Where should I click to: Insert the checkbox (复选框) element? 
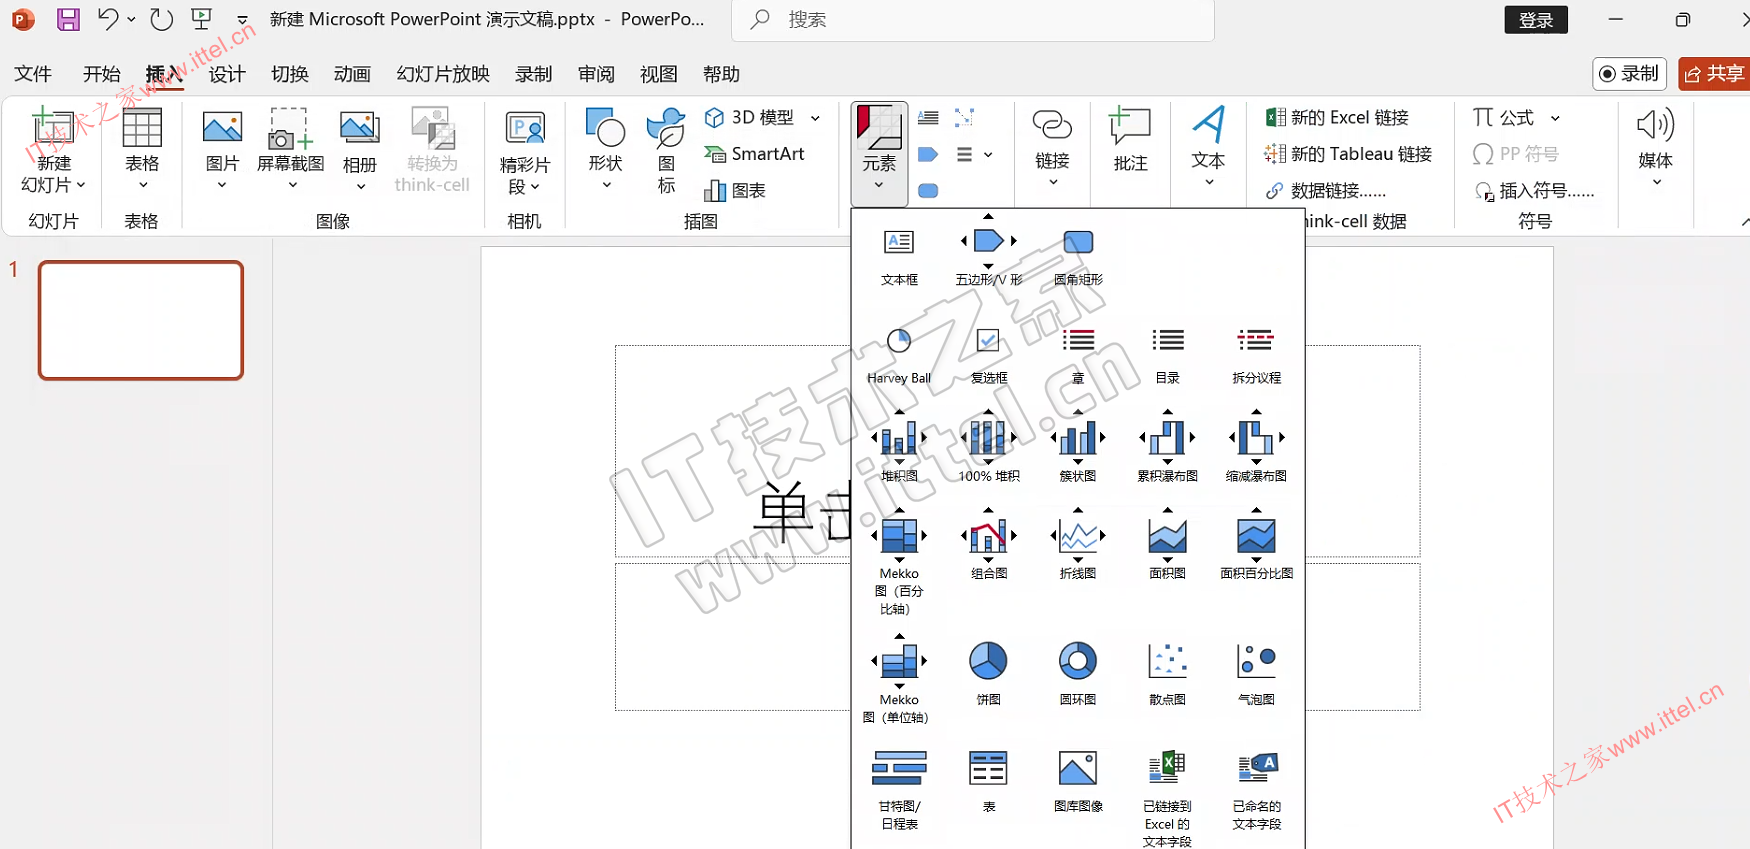pyautogui.click(x=988, y=355)
